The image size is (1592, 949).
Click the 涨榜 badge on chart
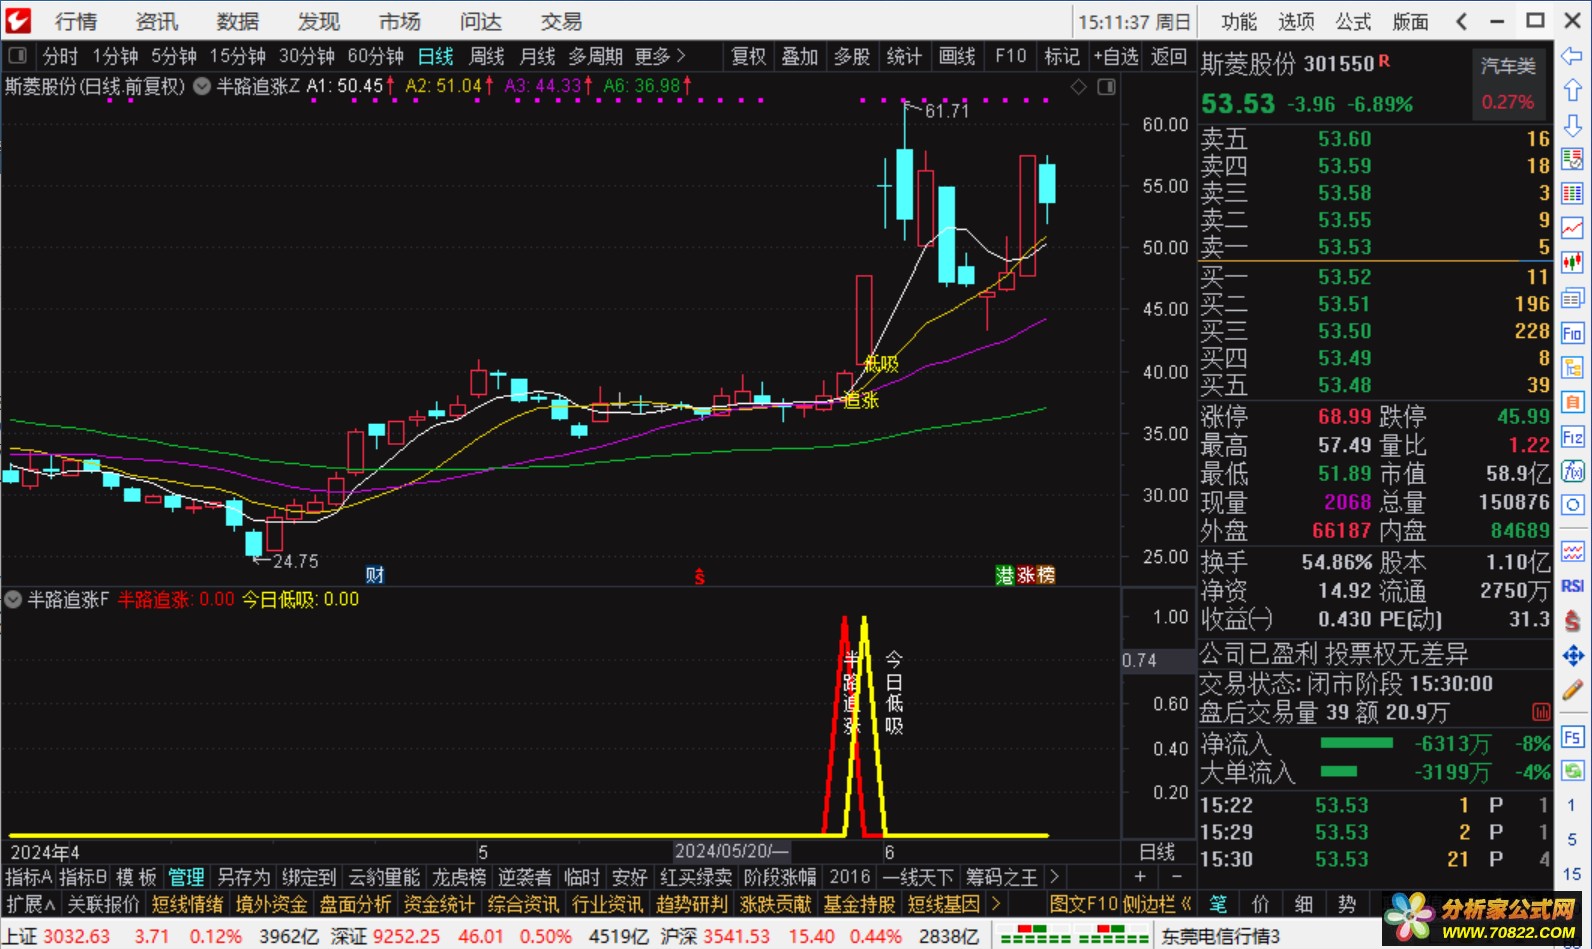tap(1036, 574)
